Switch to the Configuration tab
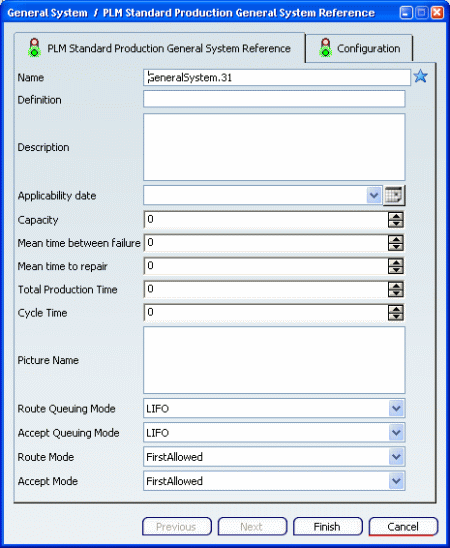The width and height of the screenshot is (450, 548). point(359,48)
